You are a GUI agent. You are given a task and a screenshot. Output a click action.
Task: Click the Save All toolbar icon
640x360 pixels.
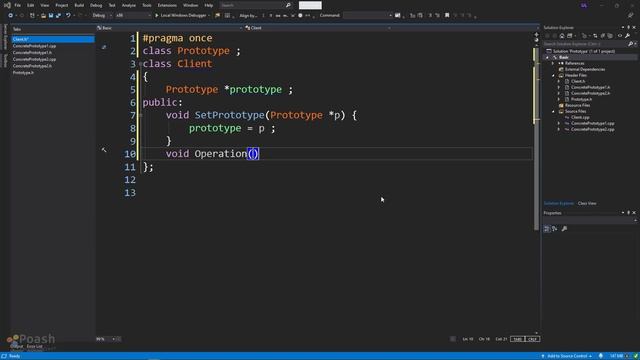(58, 16)
